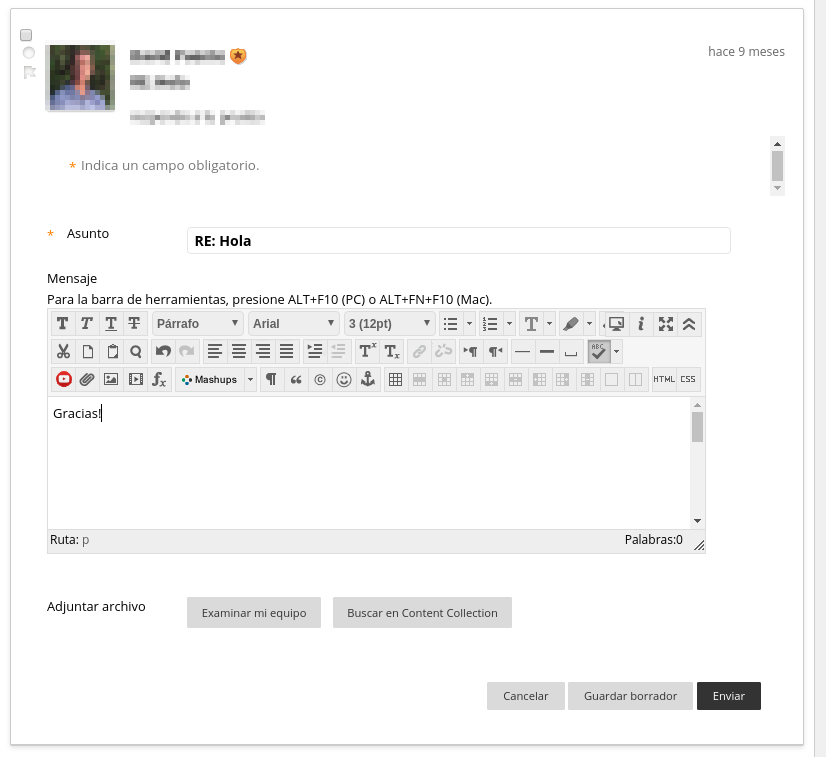826x757 pixels.
Task: Open HTML code view
Action: (663, 380)
